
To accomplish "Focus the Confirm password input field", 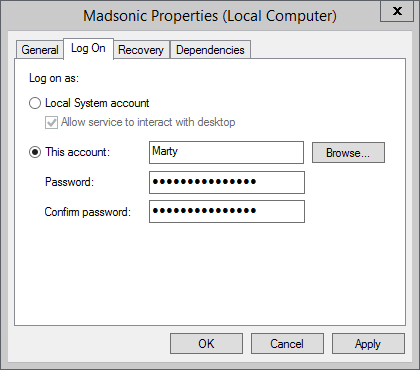I will tap(227, 211).
